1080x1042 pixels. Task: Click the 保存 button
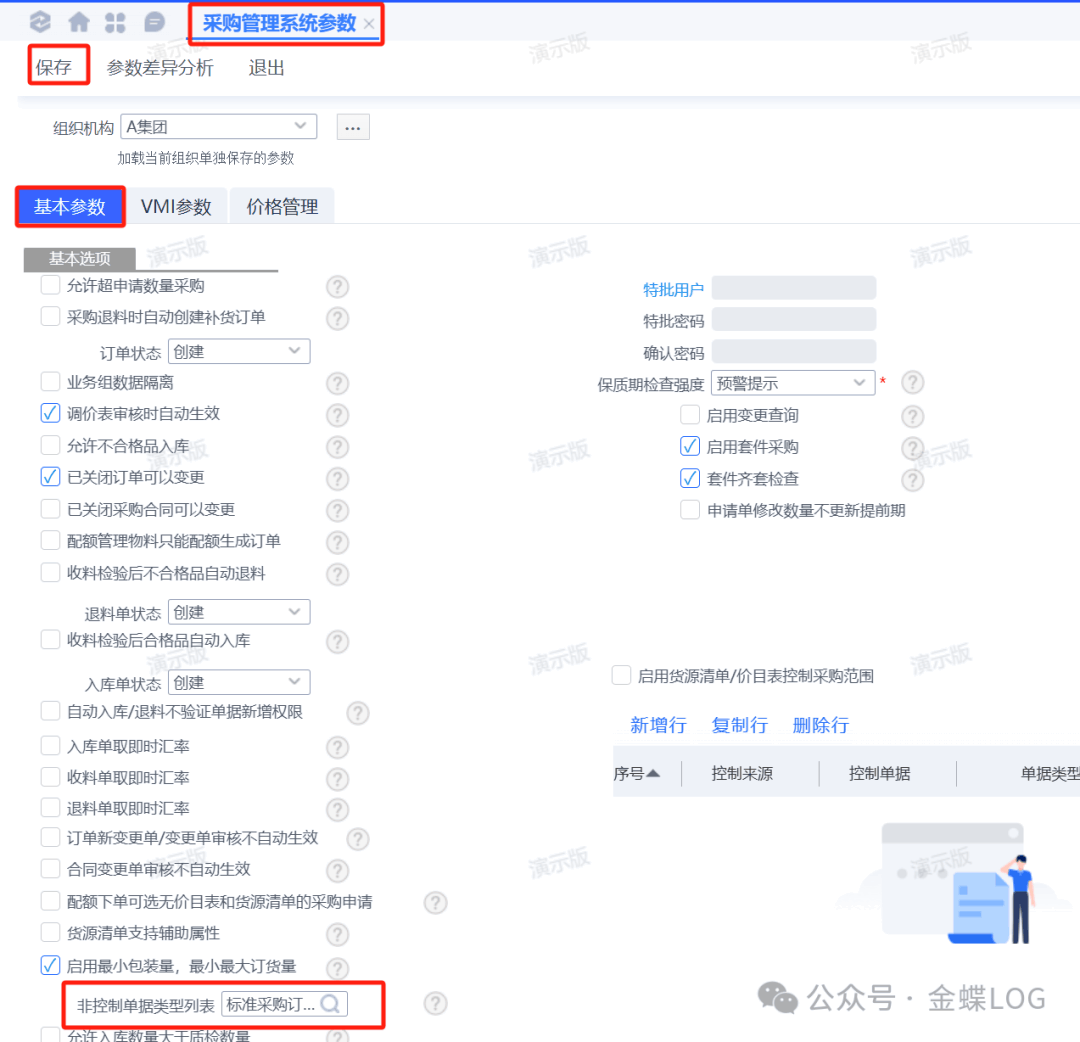tap(54, 68)
